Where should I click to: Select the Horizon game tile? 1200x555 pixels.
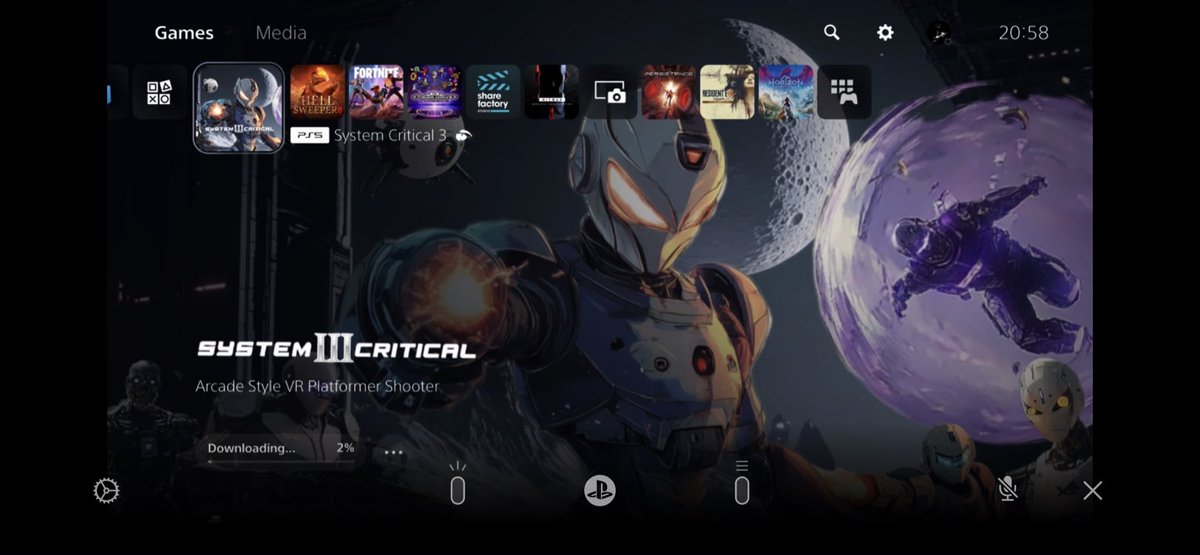(785, 92)
